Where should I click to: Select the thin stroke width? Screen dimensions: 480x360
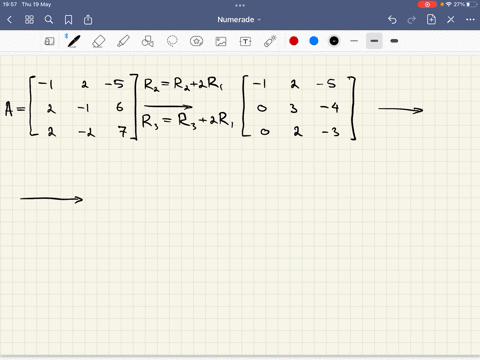pos(354,41)
